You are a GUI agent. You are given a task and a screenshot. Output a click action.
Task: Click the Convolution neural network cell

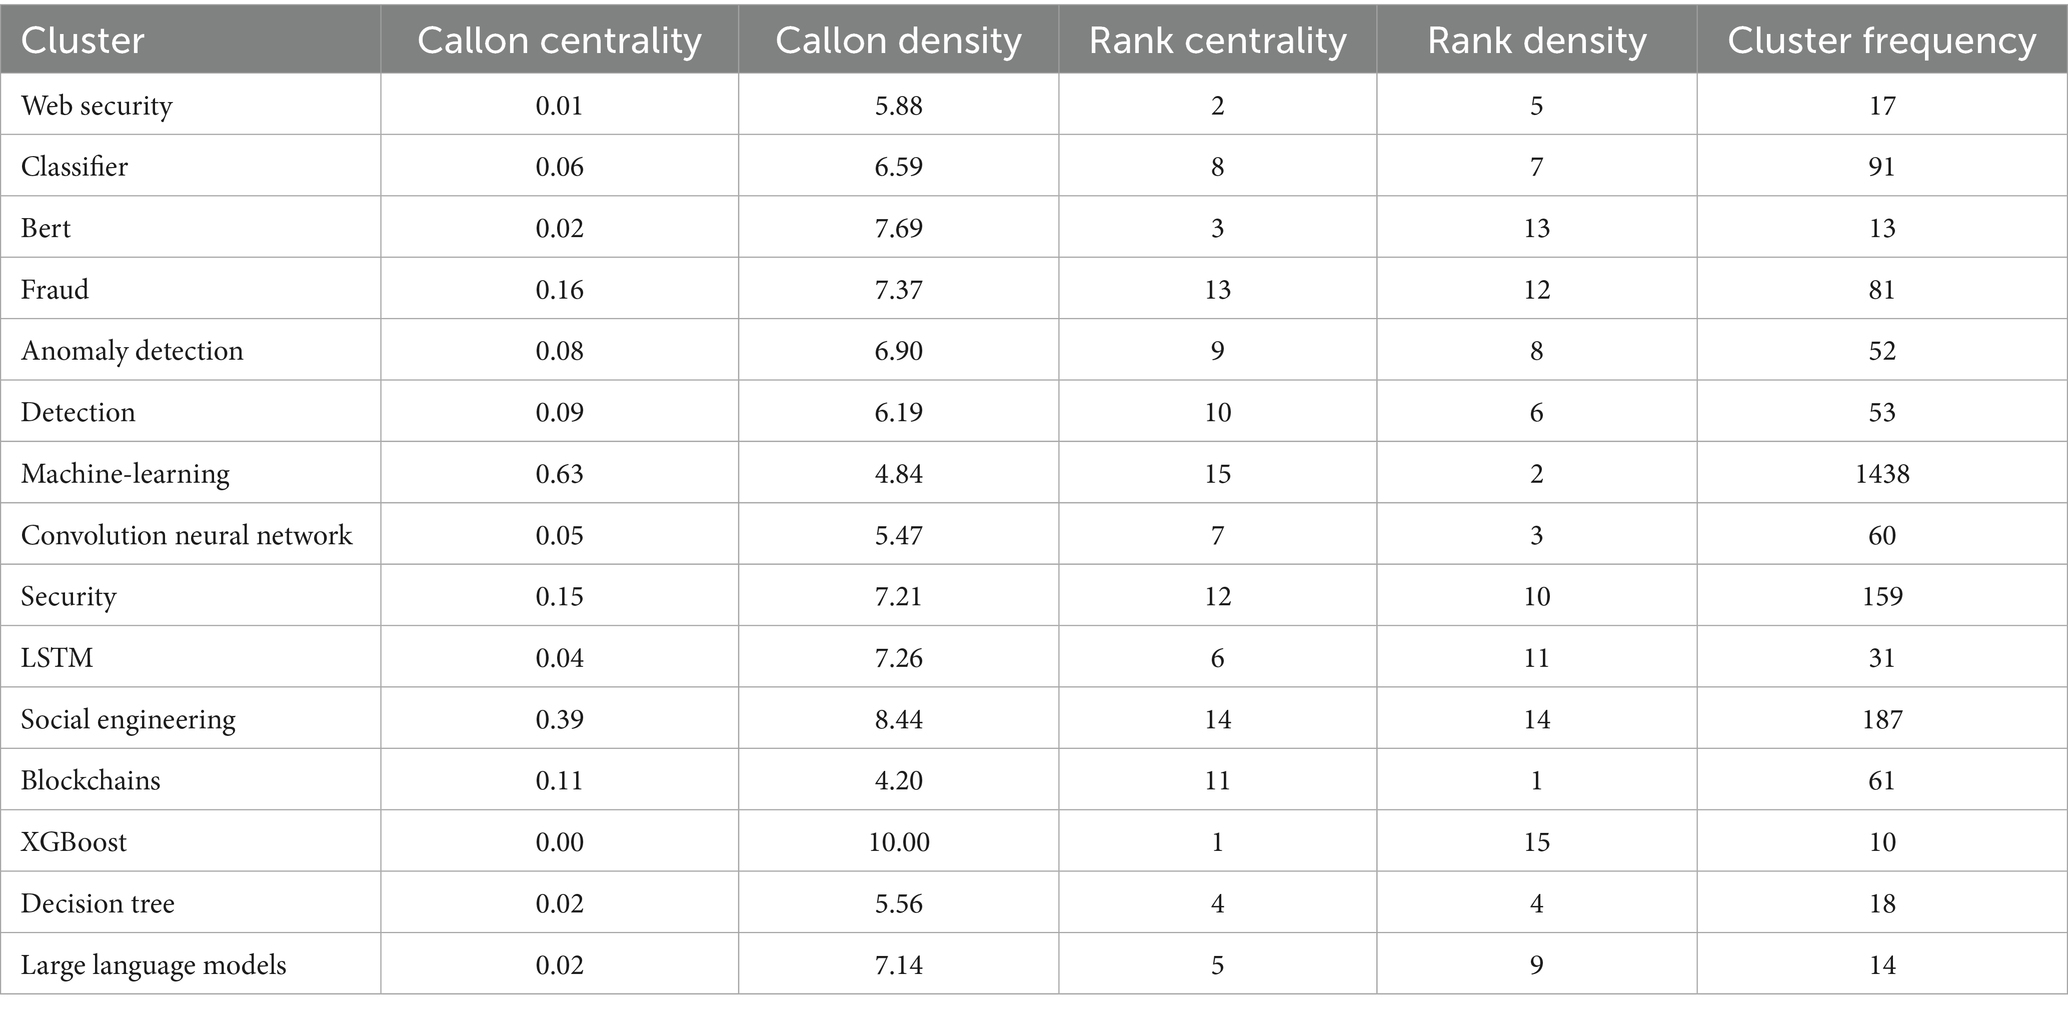(187, 536)
